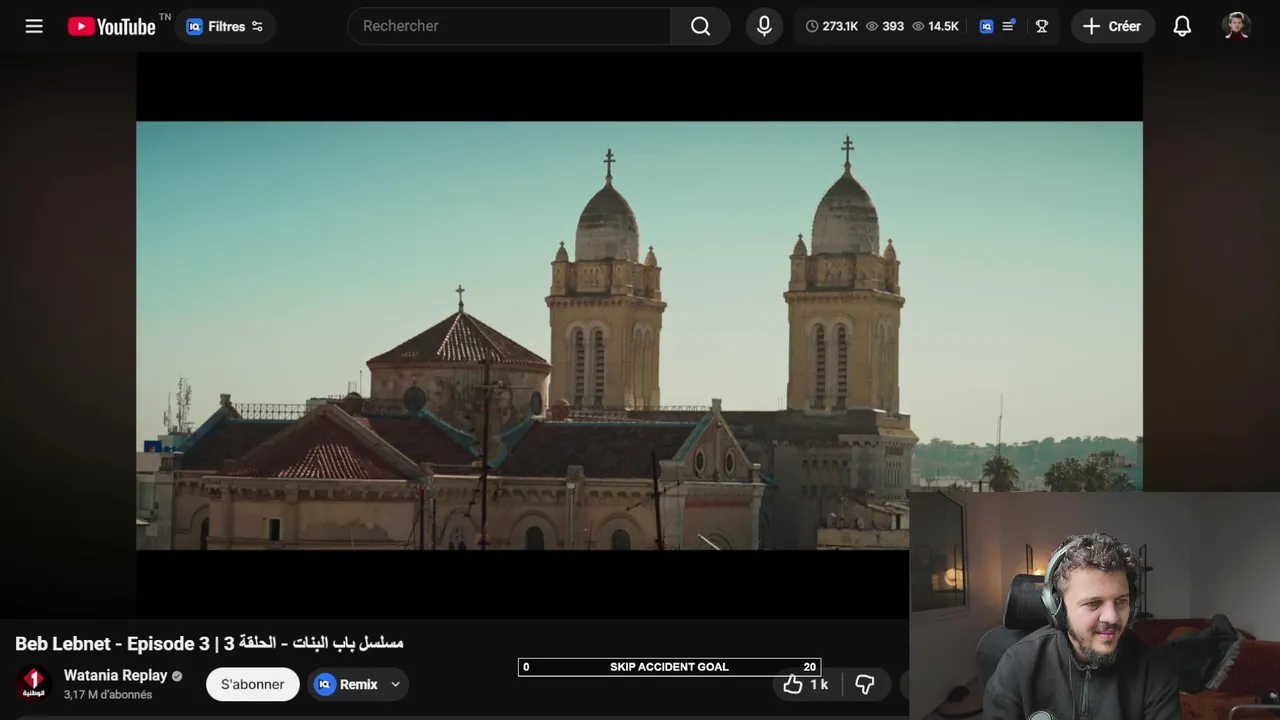This screenshot has width=1280, height=720.
Task: Subscribe using the S'abonner button
Action: coord(253,684)
